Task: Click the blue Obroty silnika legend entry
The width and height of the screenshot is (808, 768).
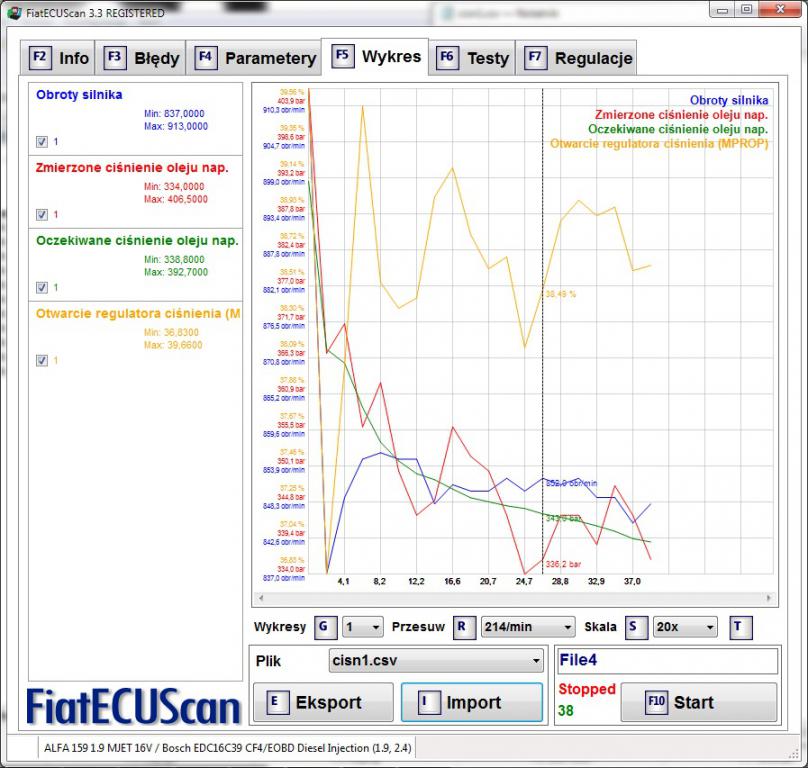Action: [x=729, y=101]
